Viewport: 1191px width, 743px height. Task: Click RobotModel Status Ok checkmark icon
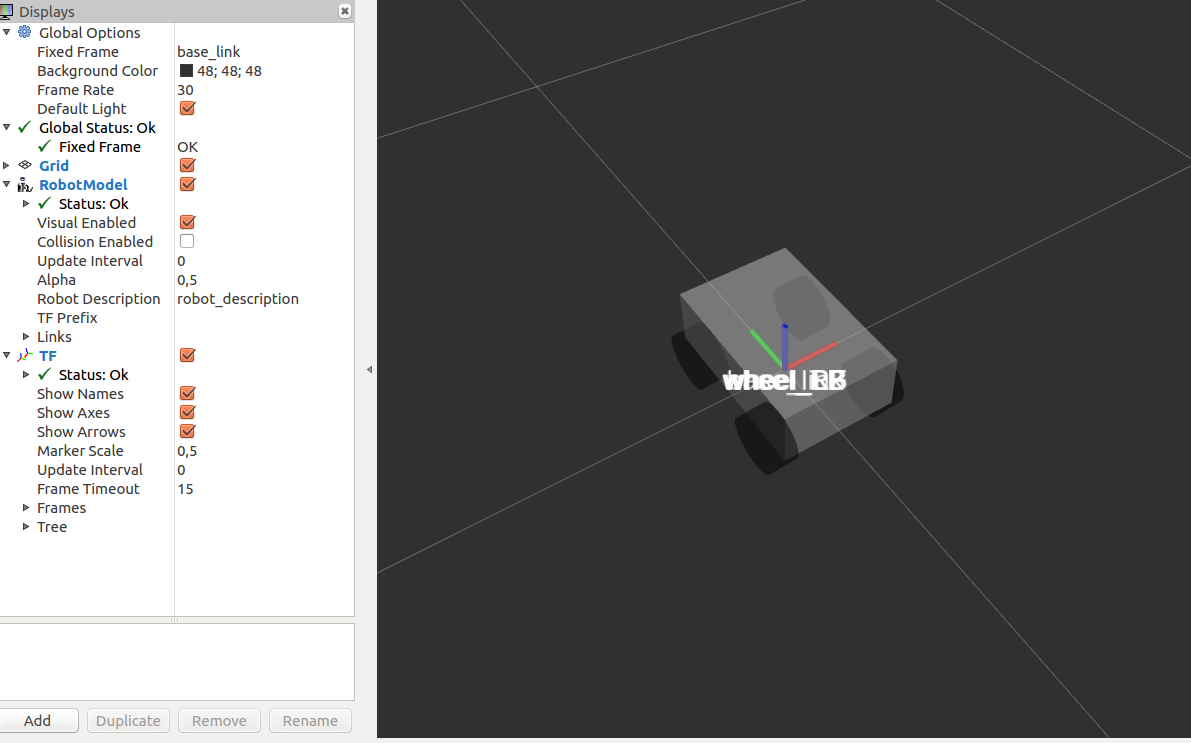click(x=45, y=203)
